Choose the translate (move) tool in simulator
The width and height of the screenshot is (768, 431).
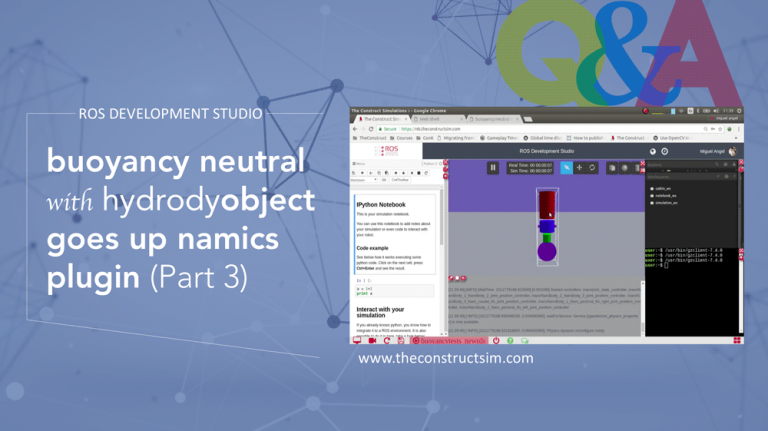(x=579, y=168)
